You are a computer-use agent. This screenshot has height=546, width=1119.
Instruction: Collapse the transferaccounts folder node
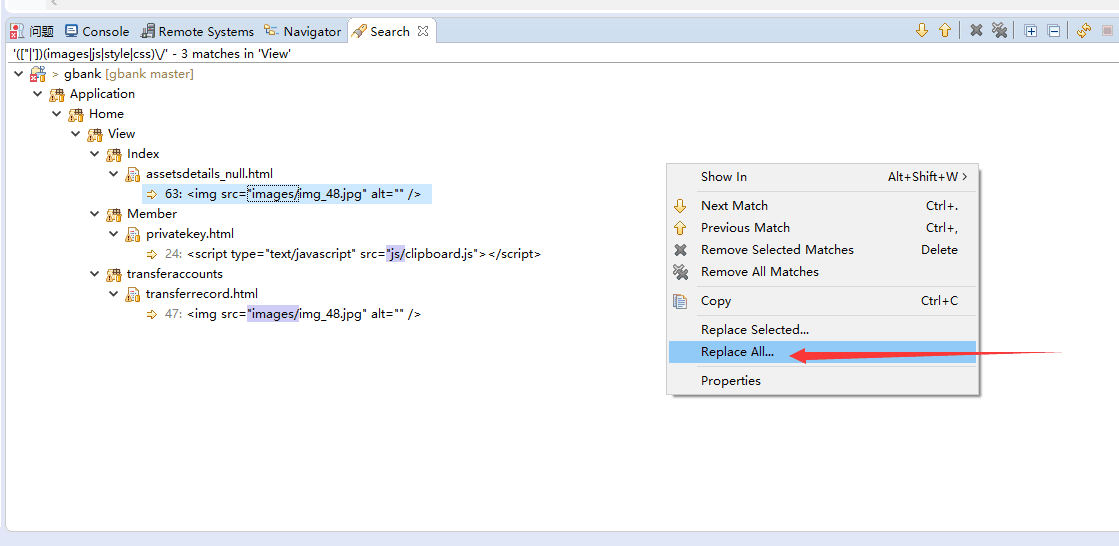pos(95,274)
